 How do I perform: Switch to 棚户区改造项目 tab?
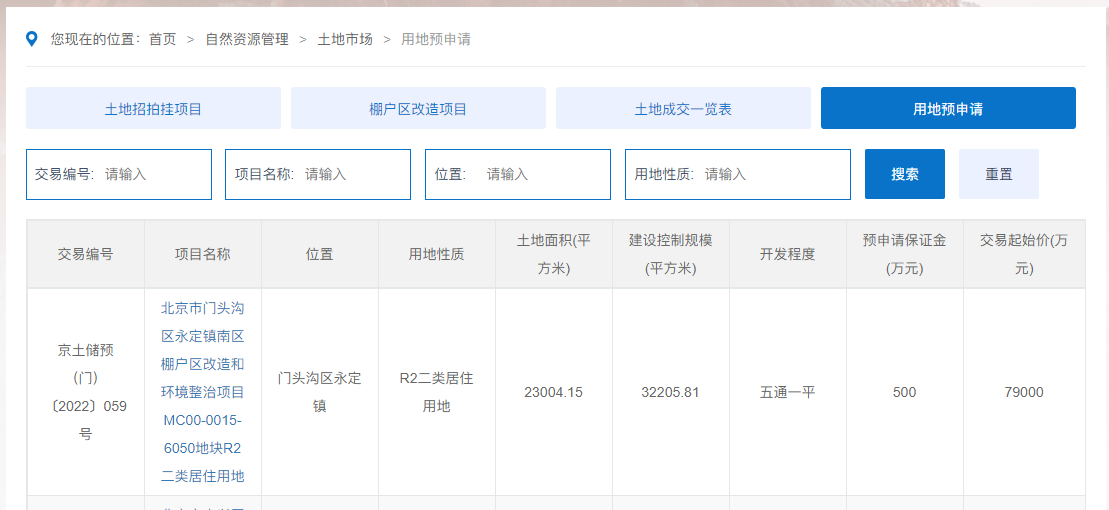click(x=418, y=108)
